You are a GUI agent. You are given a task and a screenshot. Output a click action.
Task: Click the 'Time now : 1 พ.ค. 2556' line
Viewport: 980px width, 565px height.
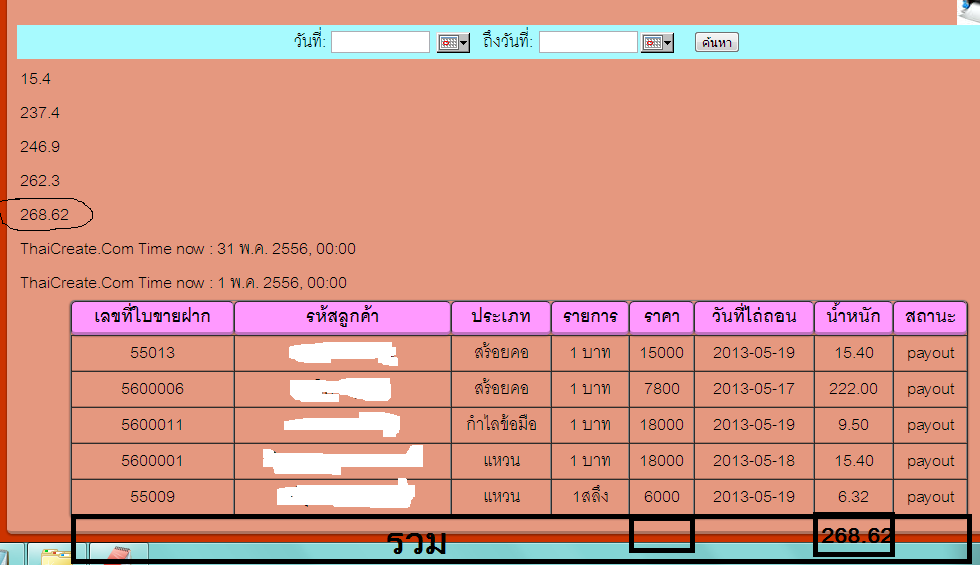tap(183, 282)
